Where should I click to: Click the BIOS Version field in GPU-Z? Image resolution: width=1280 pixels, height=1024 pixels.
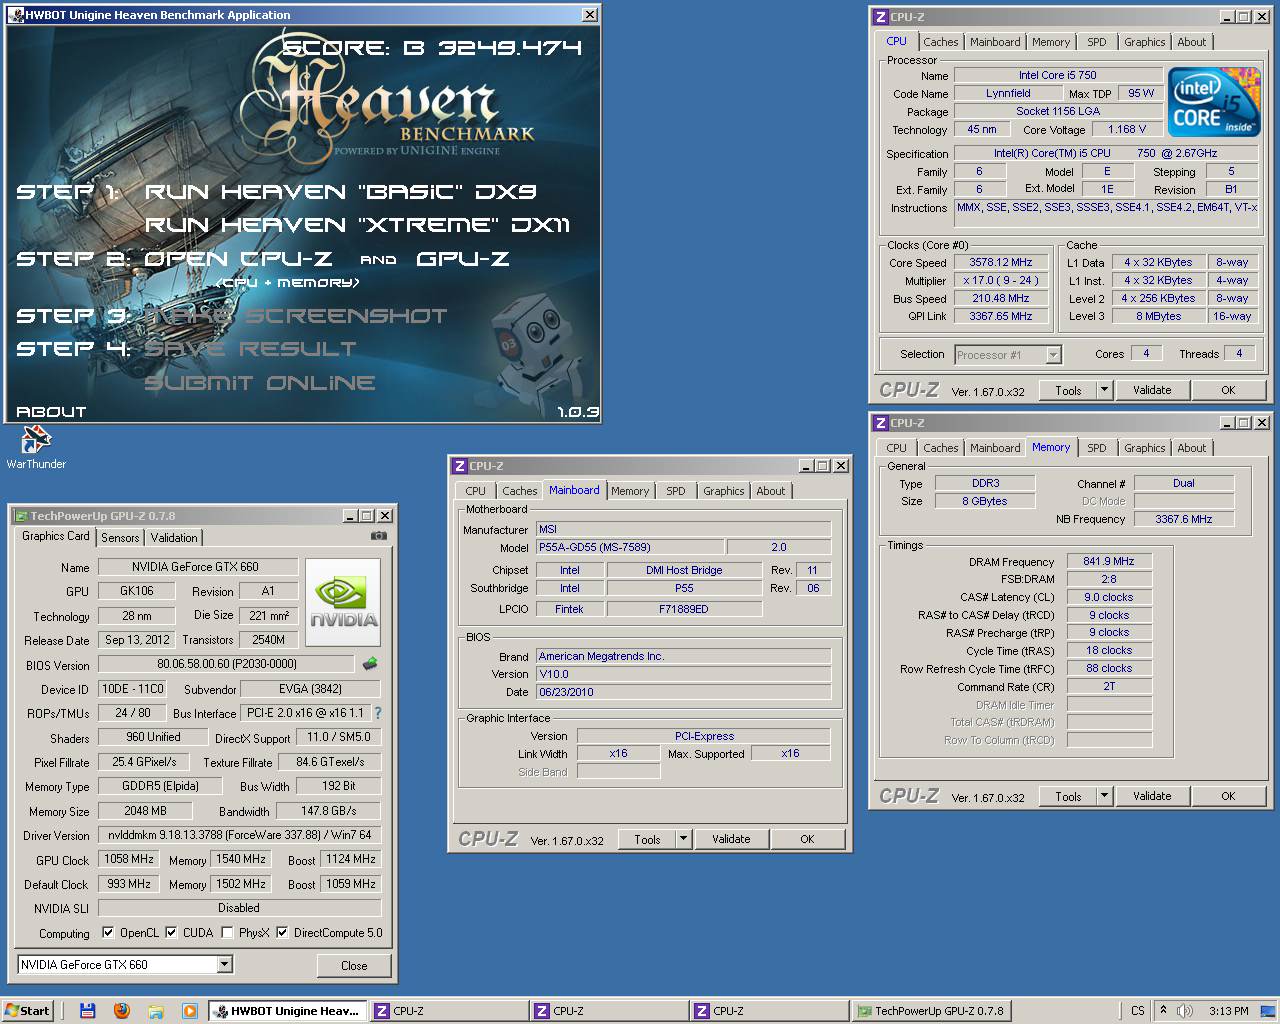pos(226,664)
